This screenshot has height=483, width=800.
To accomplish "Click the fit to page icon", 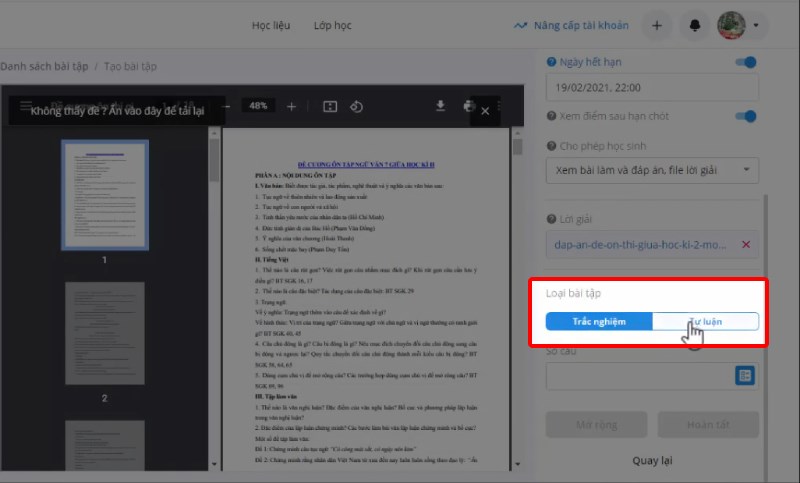I will tap(330, 107).
